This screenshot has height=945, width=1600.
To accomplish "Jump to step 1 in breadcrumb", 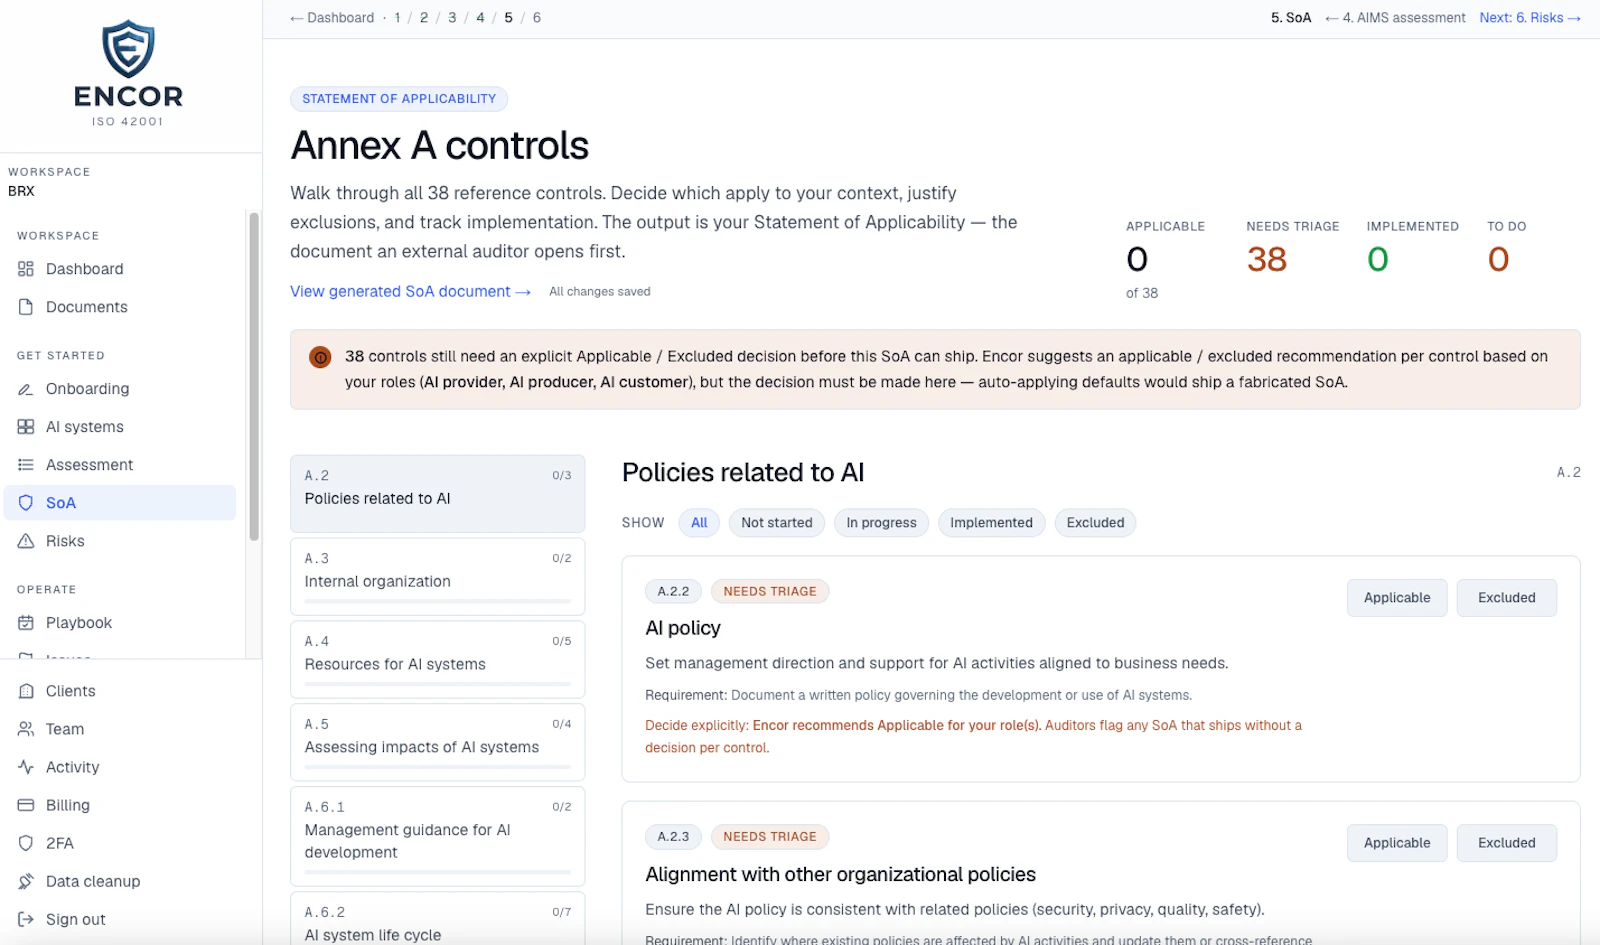I will click(397, 18).
